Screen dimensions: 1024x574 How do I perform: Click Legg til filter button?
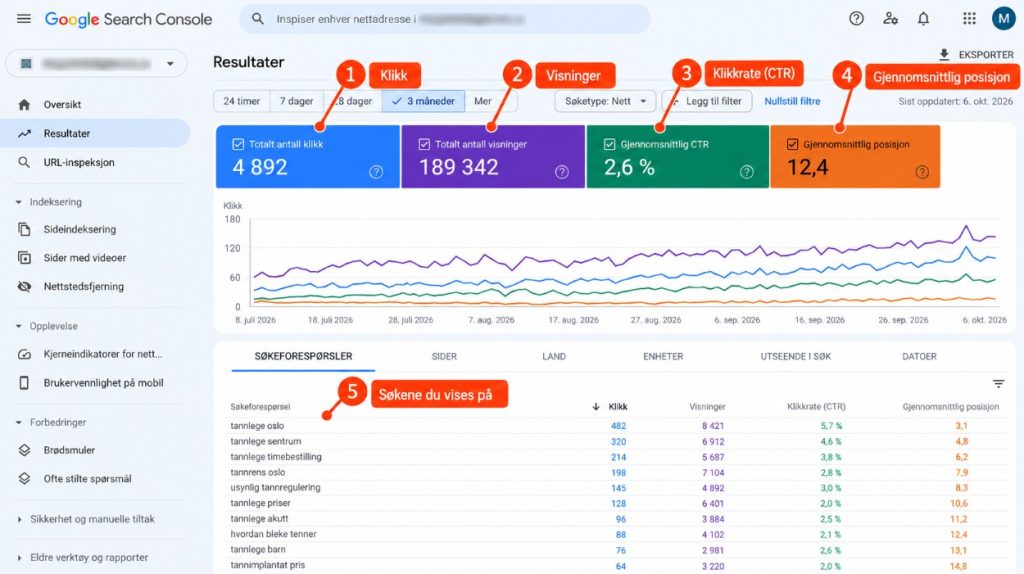point(707,101)
